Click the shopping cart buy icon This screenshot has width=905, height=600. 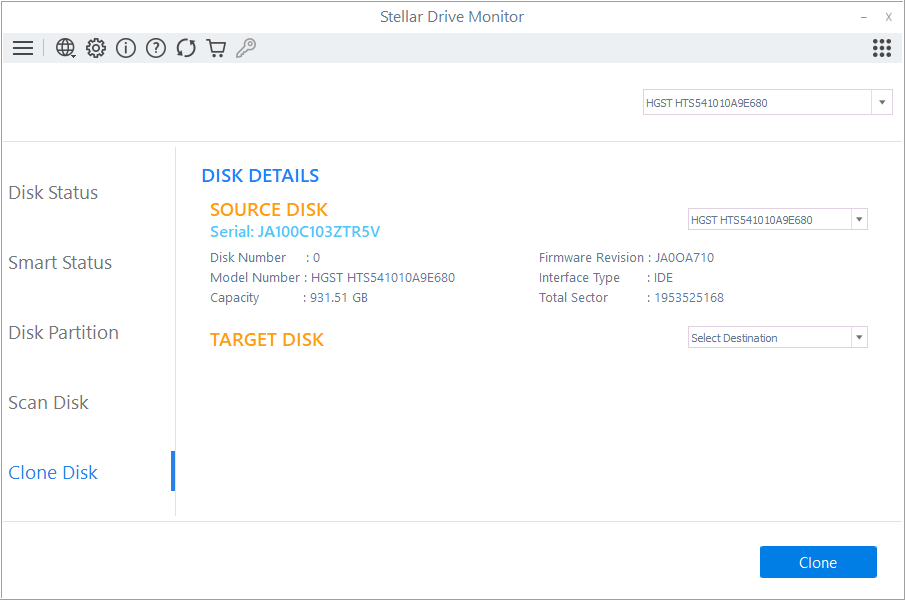pos(216,48)
